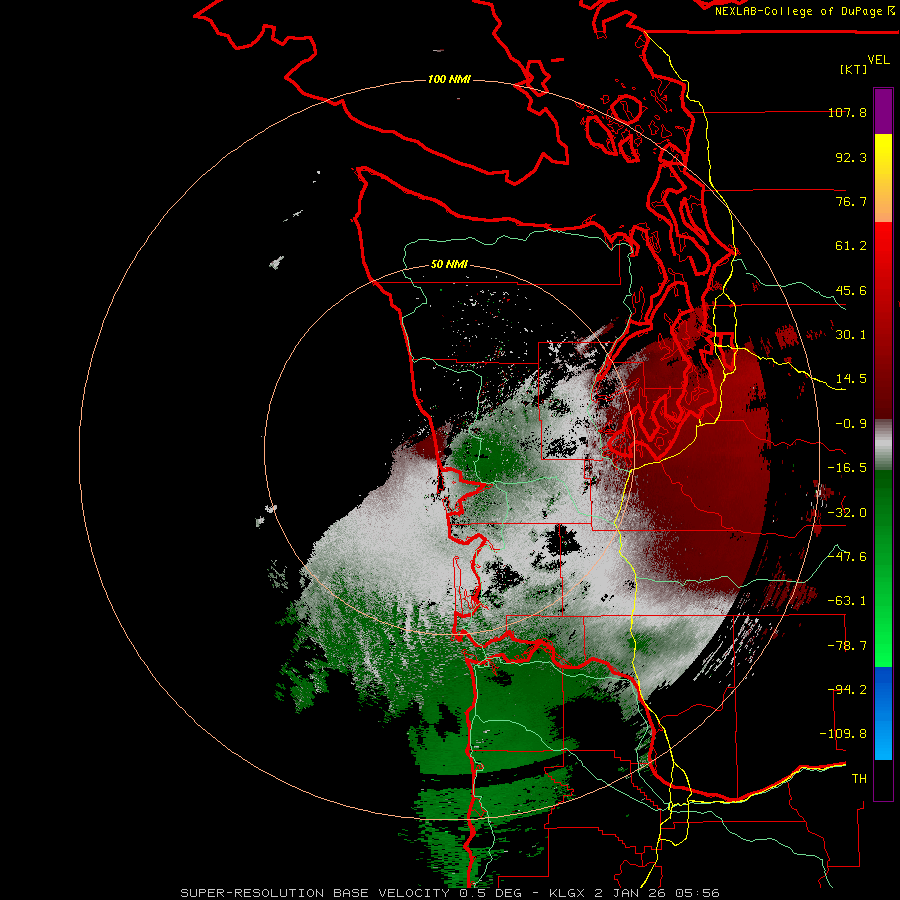Viewport: 900px width, 900px height.
Task: Select the 14.5 legend value
Action: click(851, 379)
